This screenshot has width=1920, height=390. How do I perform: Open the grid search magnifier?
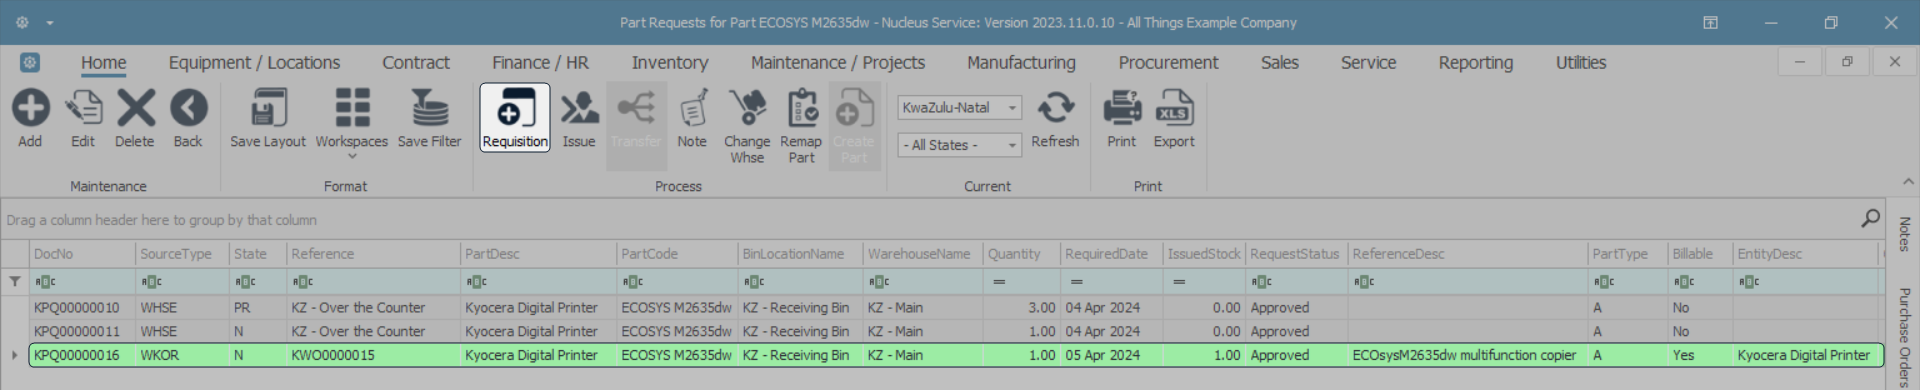(x=1870, y=218)
